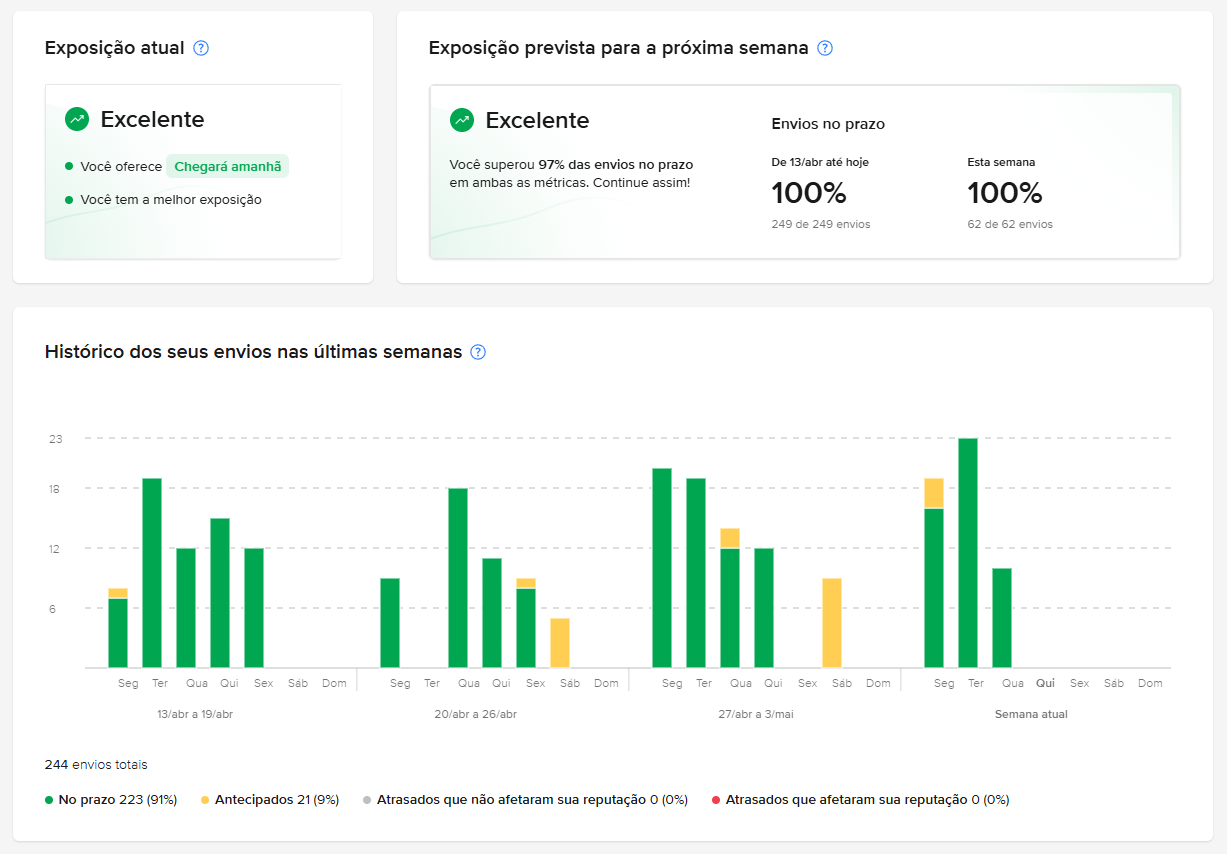
Task: Select the Chegará amanhã badge
Action: click(x=227, y=166)
